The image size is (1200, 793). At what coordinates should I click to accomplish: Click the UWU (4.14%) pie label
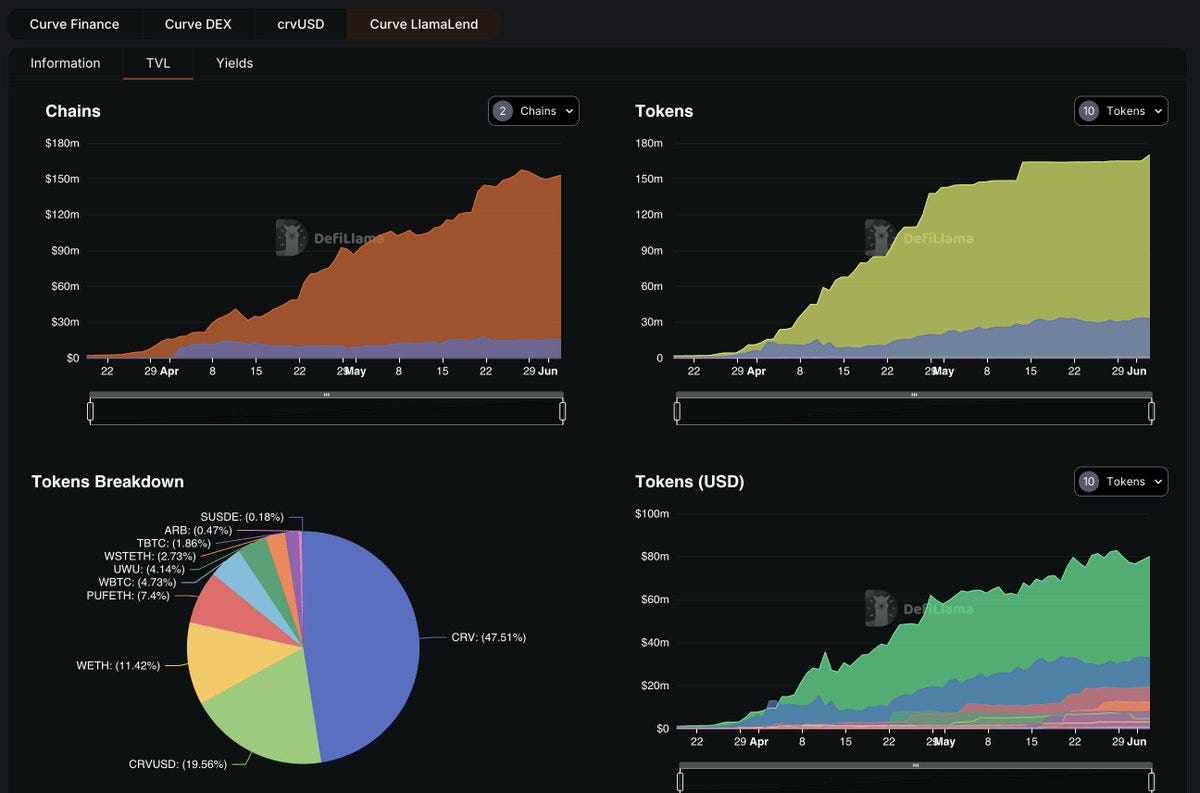tap(149, 569)
